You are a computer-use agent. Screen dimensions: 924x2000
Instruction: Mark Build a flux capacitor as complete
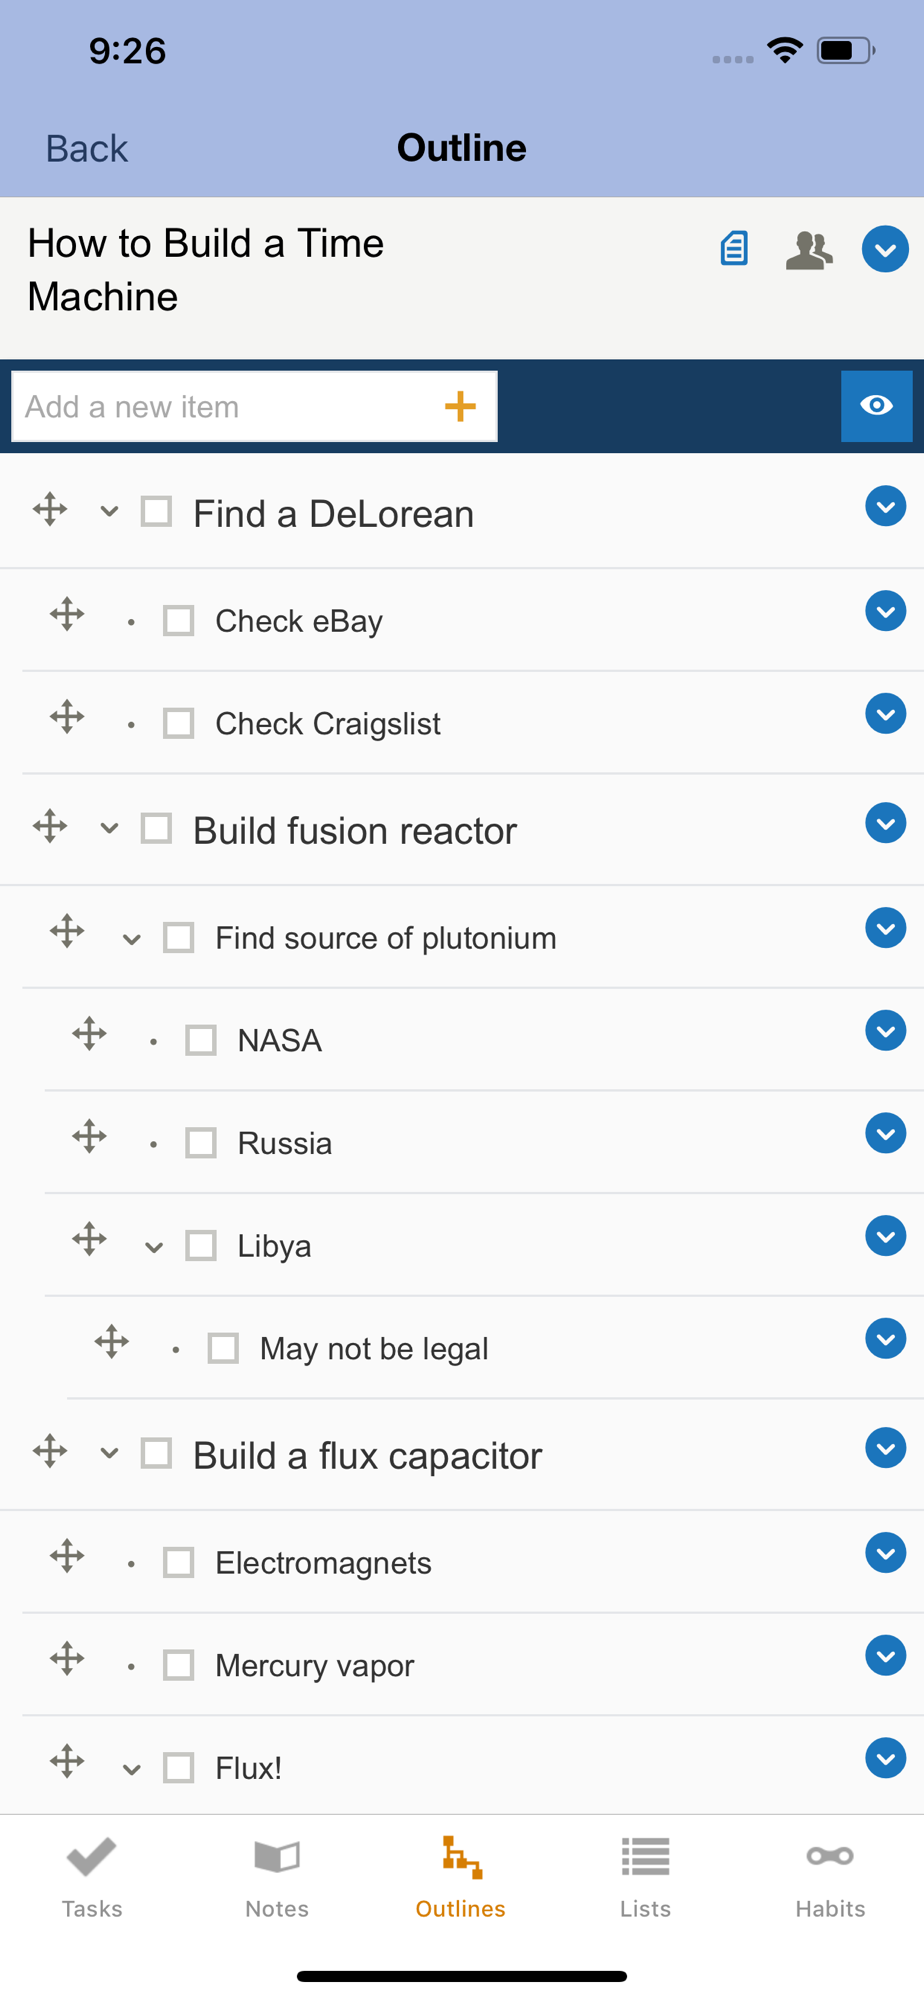[156, 1453]
